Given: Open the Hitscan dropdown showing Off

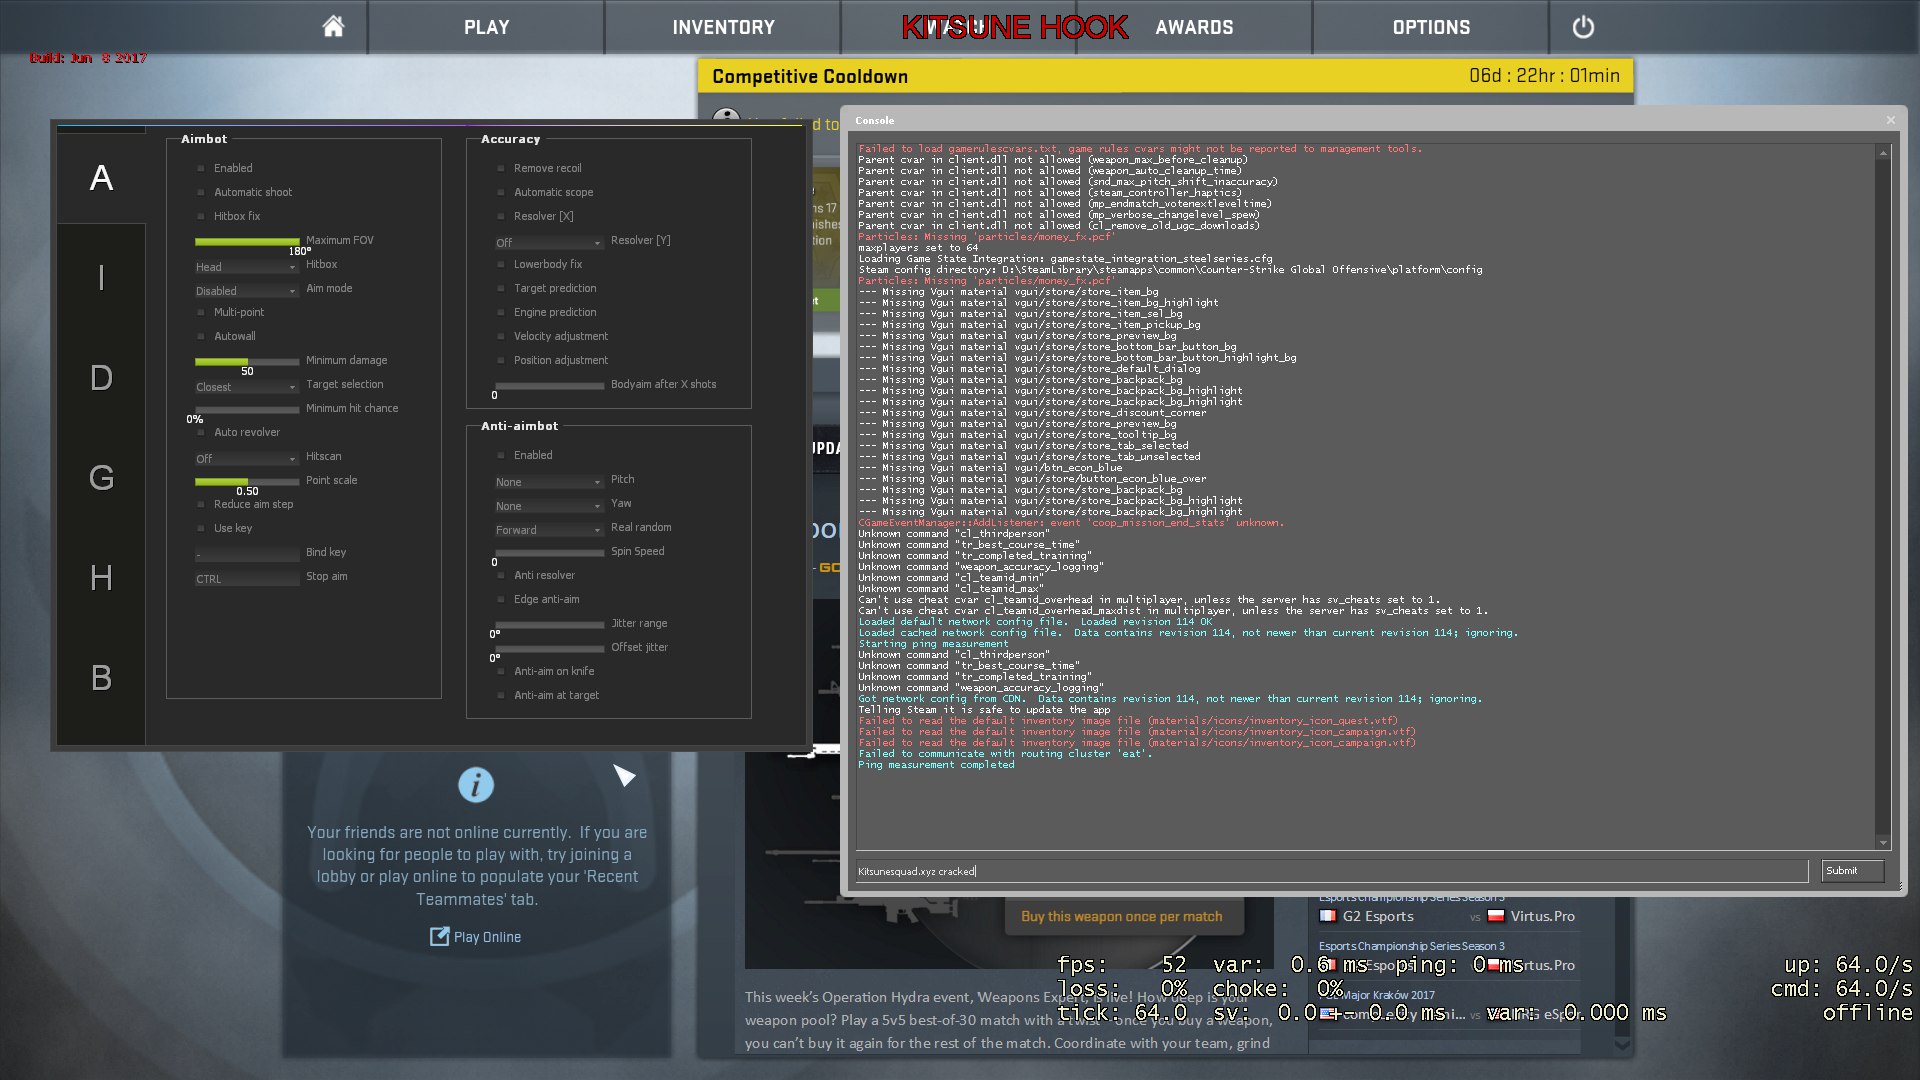Looking at the screenshot, I should [x=246, y=459].
